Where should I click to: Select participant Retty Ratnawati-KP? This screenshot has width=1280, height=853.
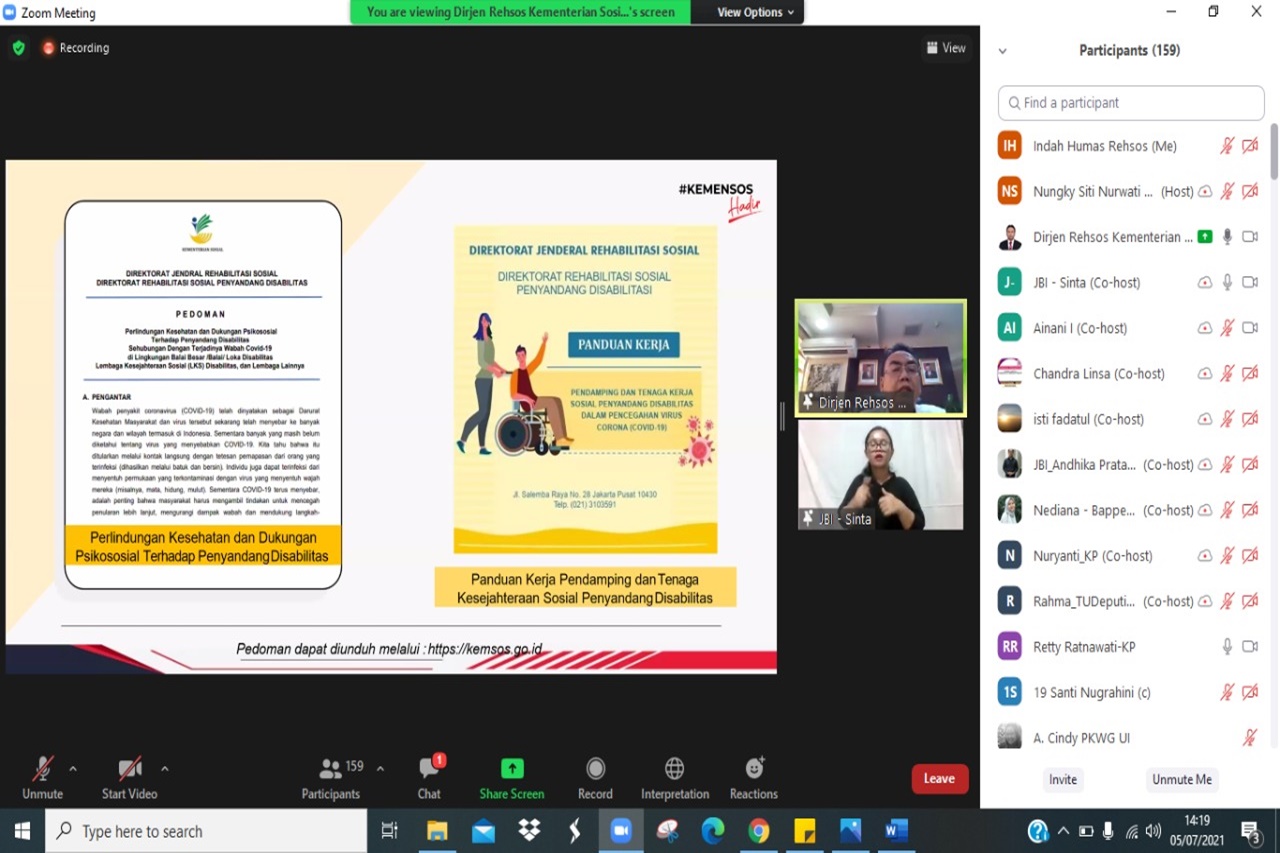(1131, 647)
